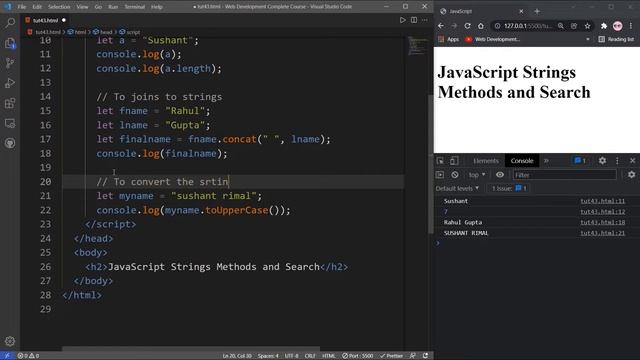Open the Edit menu
The height and width of the screenshot is (360, 640).
[x=37, y=7]
